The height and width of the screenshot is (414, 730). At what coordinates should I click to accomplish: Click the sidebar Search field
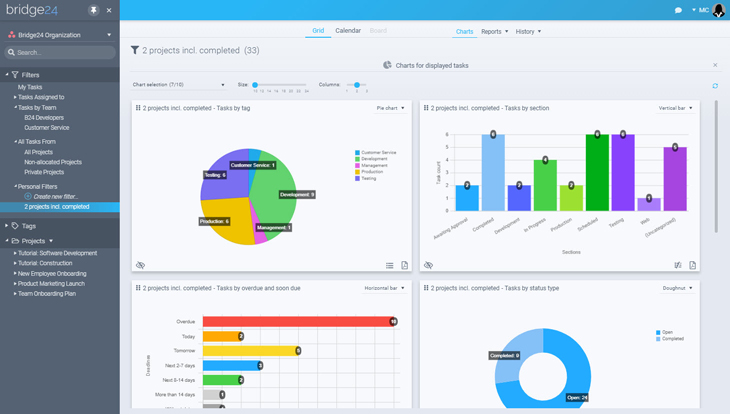coord(60,52)
